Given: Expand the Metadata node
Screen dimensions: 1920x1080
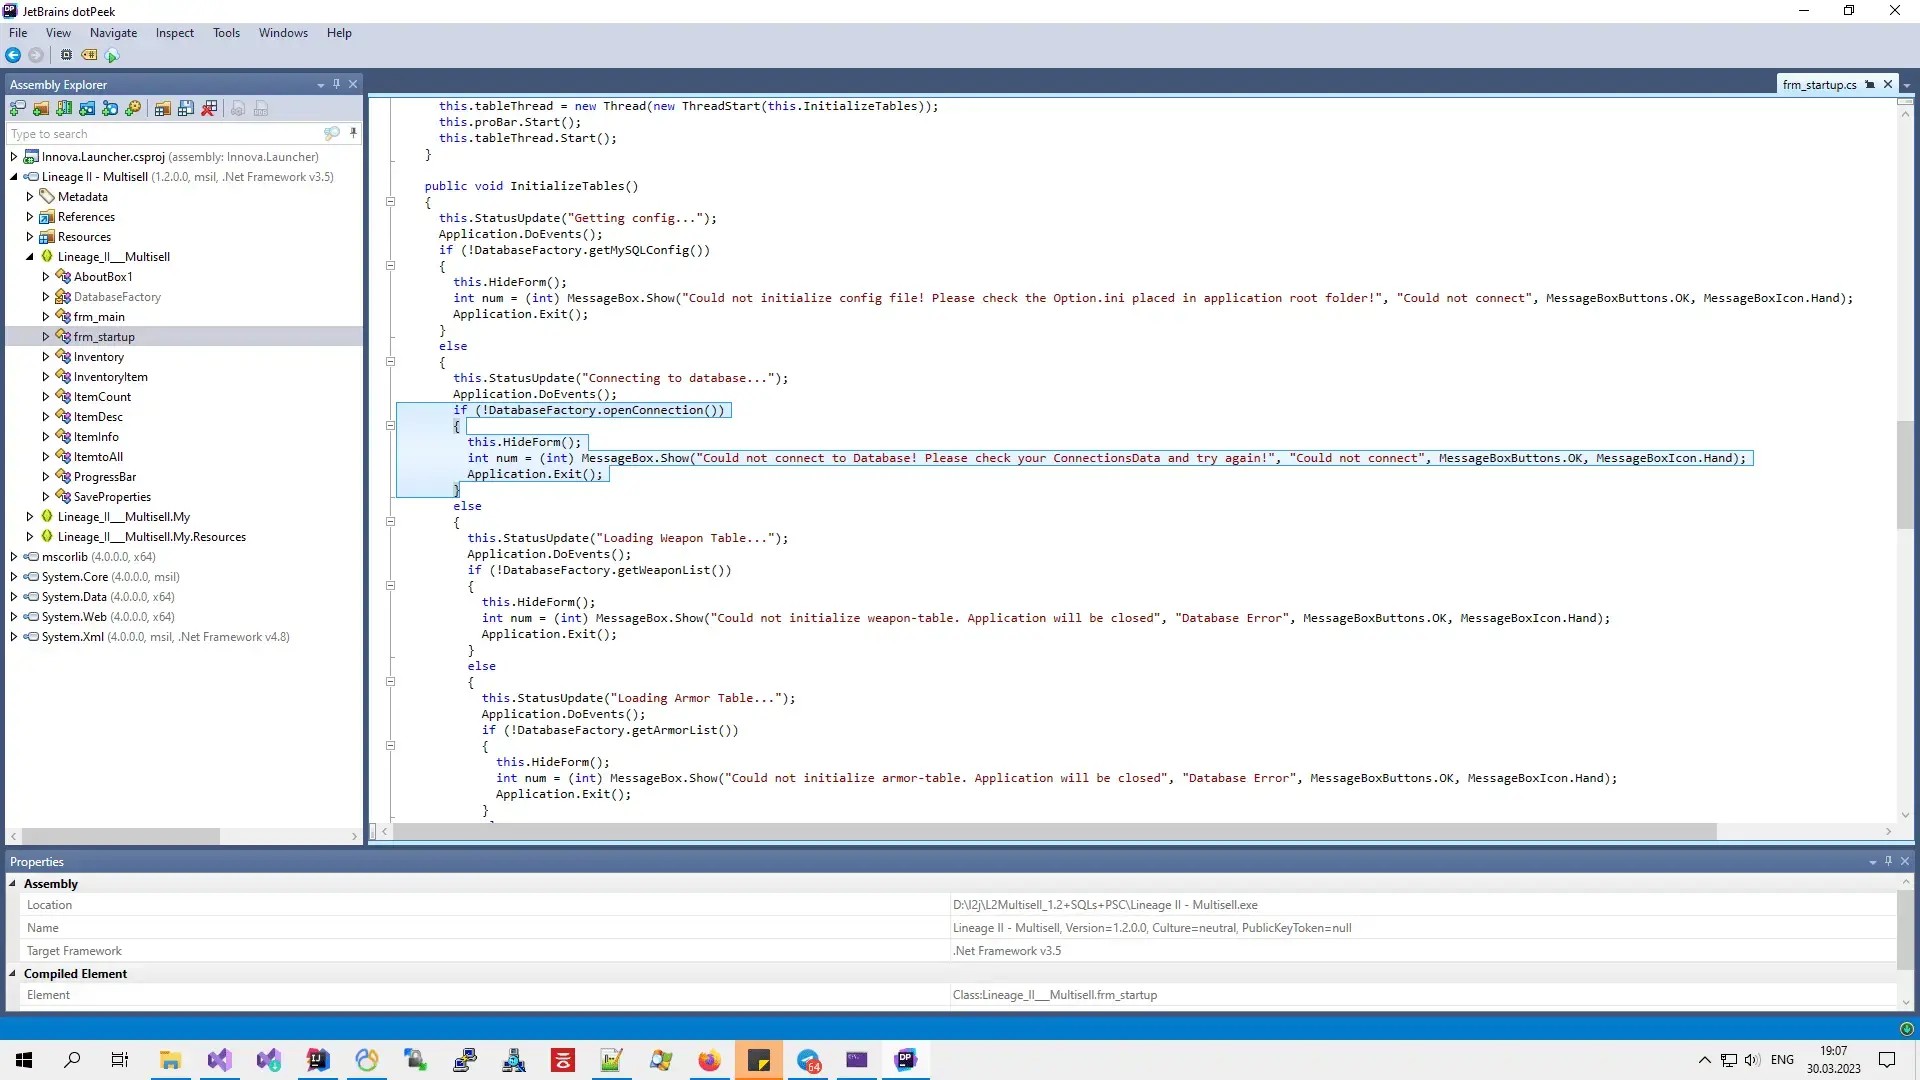Looking at the screenshot, I should 30,197.
